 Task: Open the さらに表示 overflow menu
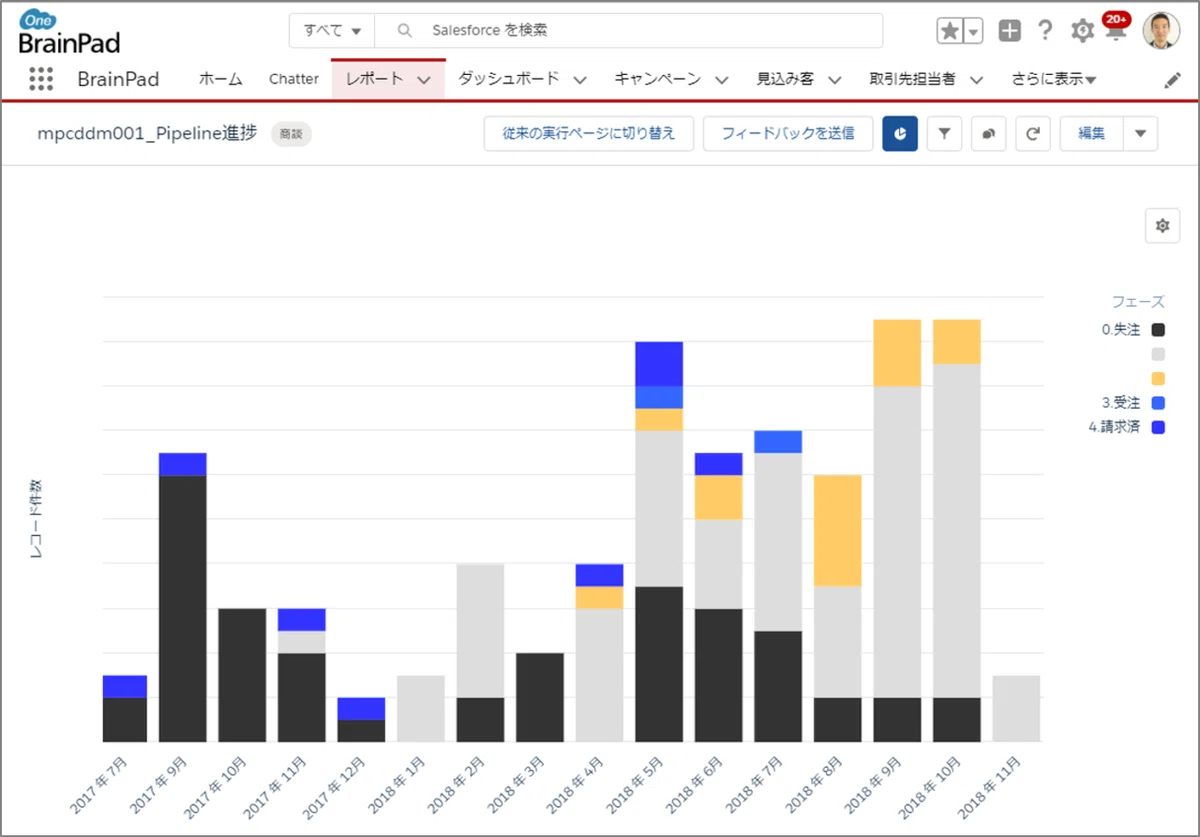[x=1054, y=79]
